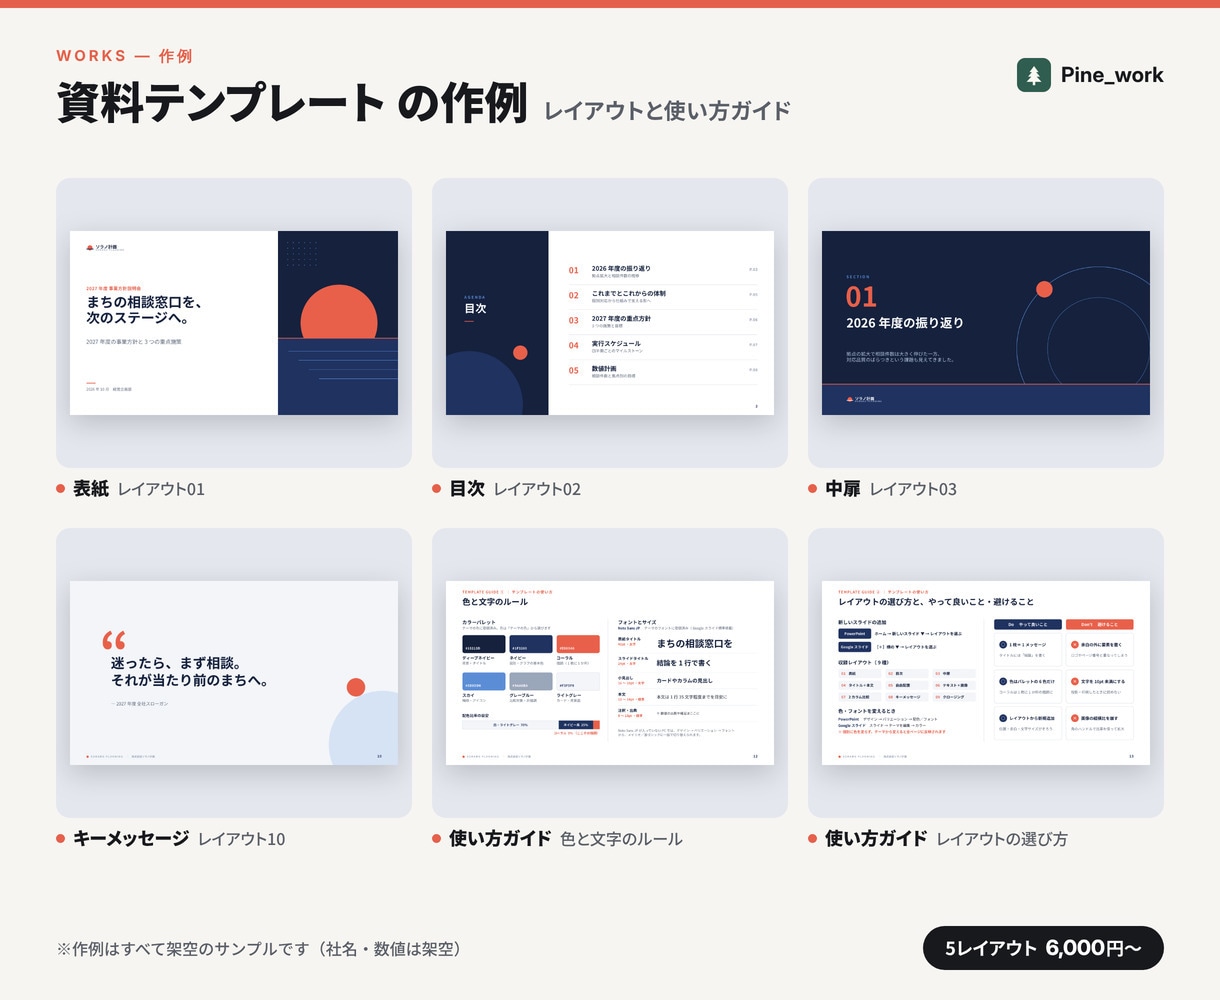This screenshot has height=1000, width=1220.
Task: Open the 目次 レイアウト02 agenda slide thumbnail
Action: coord(610,323)
